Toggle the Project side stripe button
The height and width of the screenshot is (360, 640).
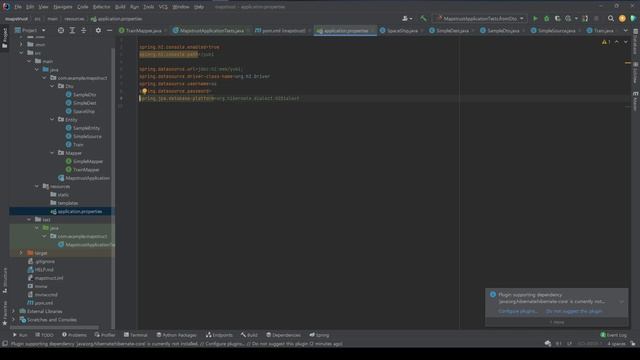pyautogui.click(x=5, y=38)
